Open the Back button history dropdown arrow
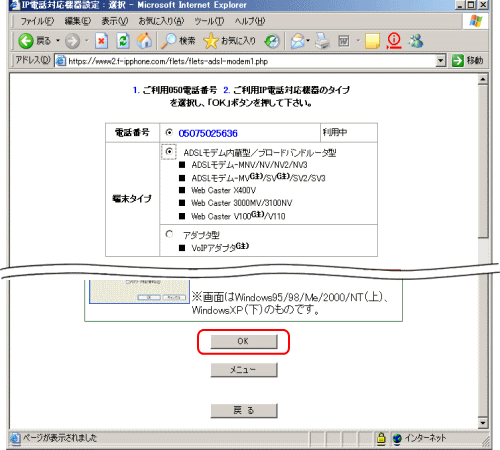500x450 pixels. [58, 41]
